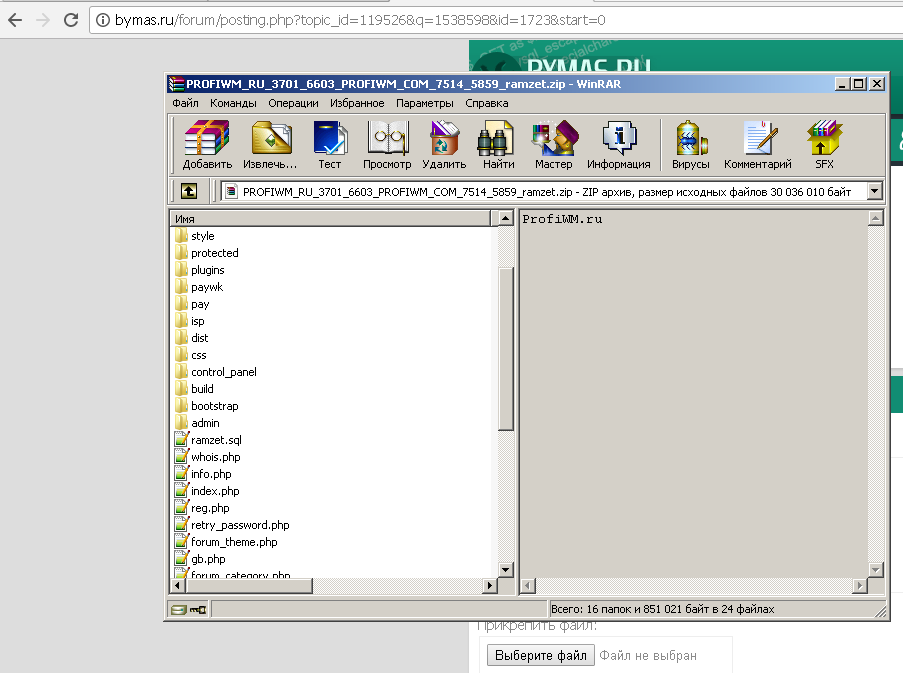Viewport: 903px width, 673px height.
Task: Click the Вирусы virus scan icon
Action: pyautogui.click(x=691, y=145)
